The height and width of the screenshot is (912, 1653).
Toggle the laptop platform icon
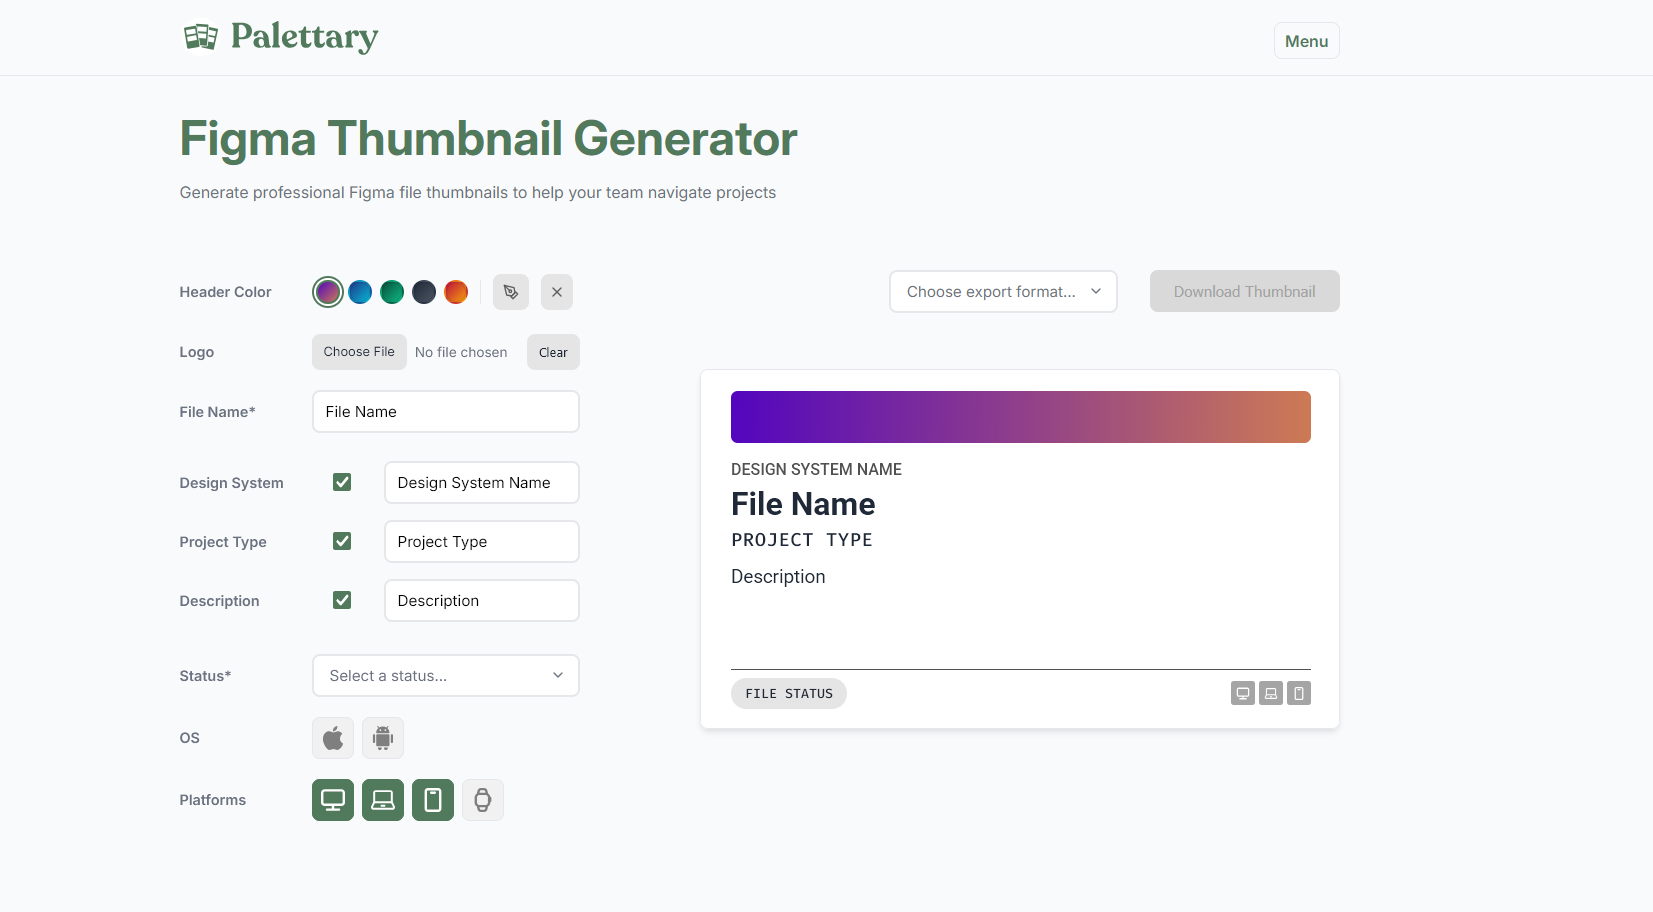click(x=382, y=799)
